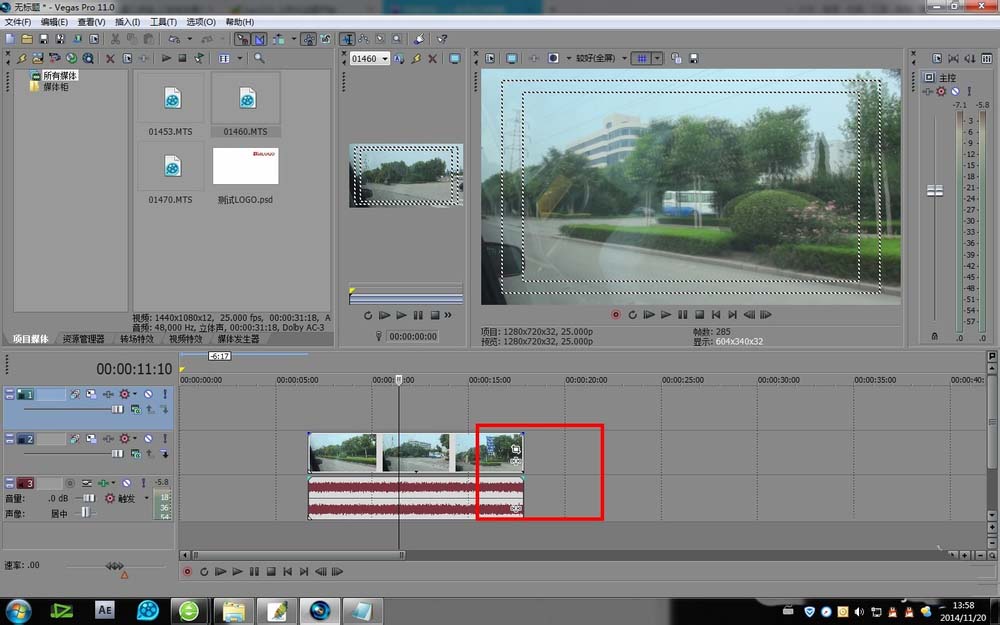The image size is (1000, 625).
Task: Open the views dropdown arrow in Project Media
Action: point(240,58)
